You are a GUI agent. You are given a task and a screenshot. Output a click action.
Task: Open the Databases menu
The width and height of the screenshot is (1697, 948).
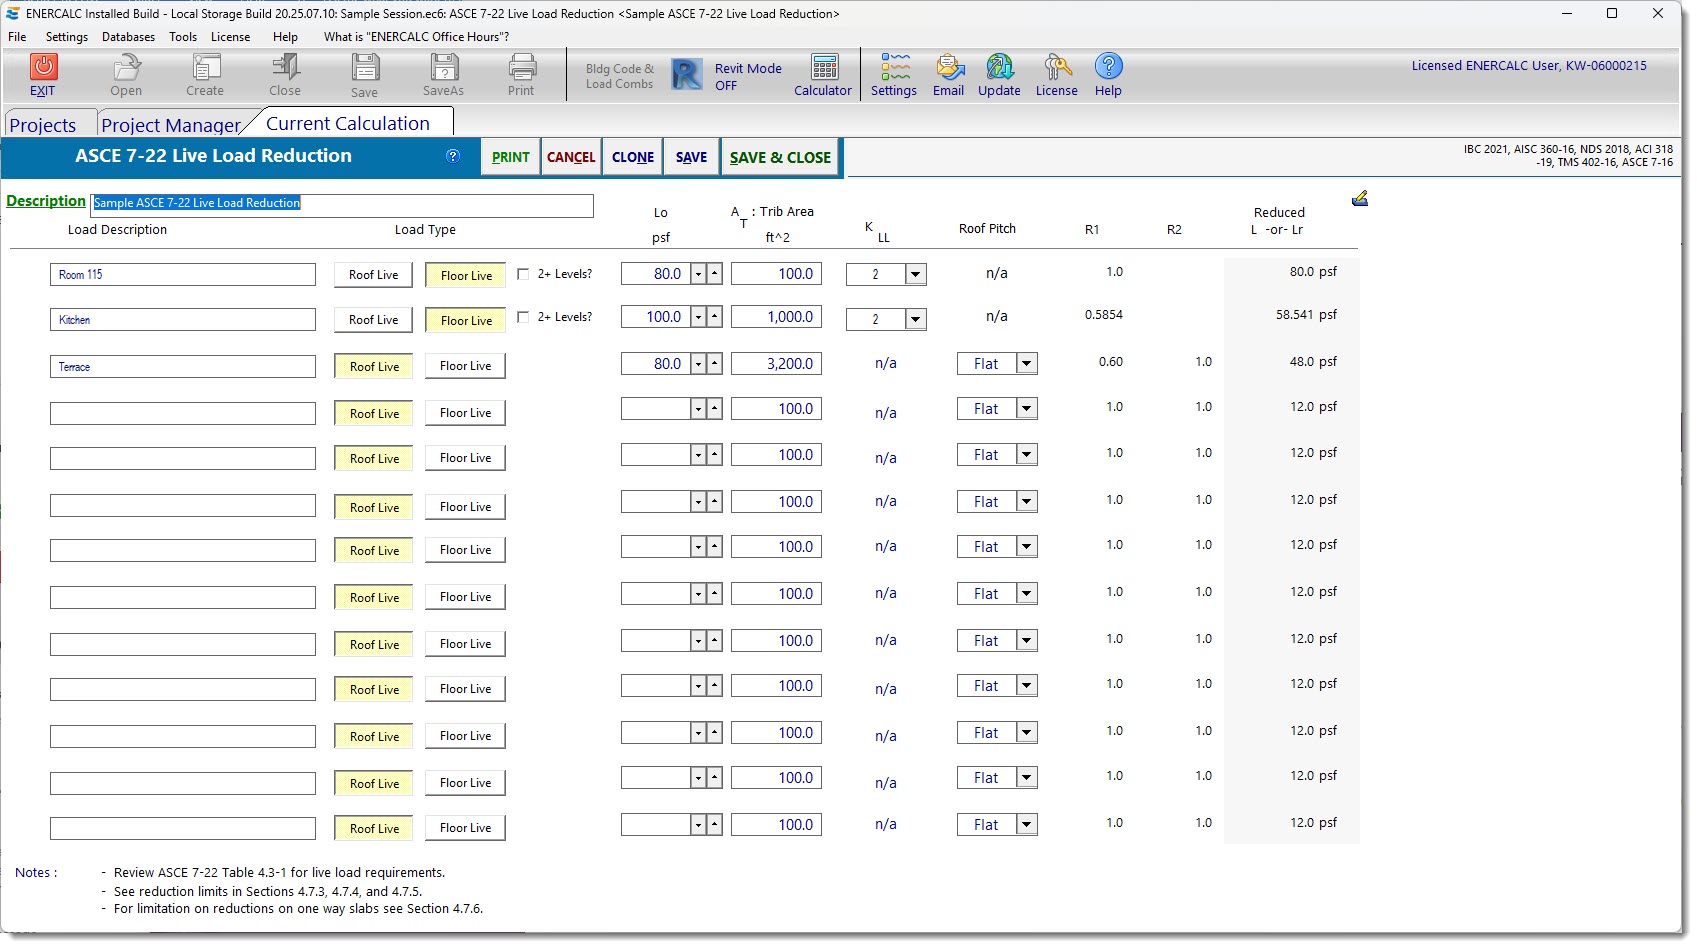pyautogui.click(x=128, y=37)
